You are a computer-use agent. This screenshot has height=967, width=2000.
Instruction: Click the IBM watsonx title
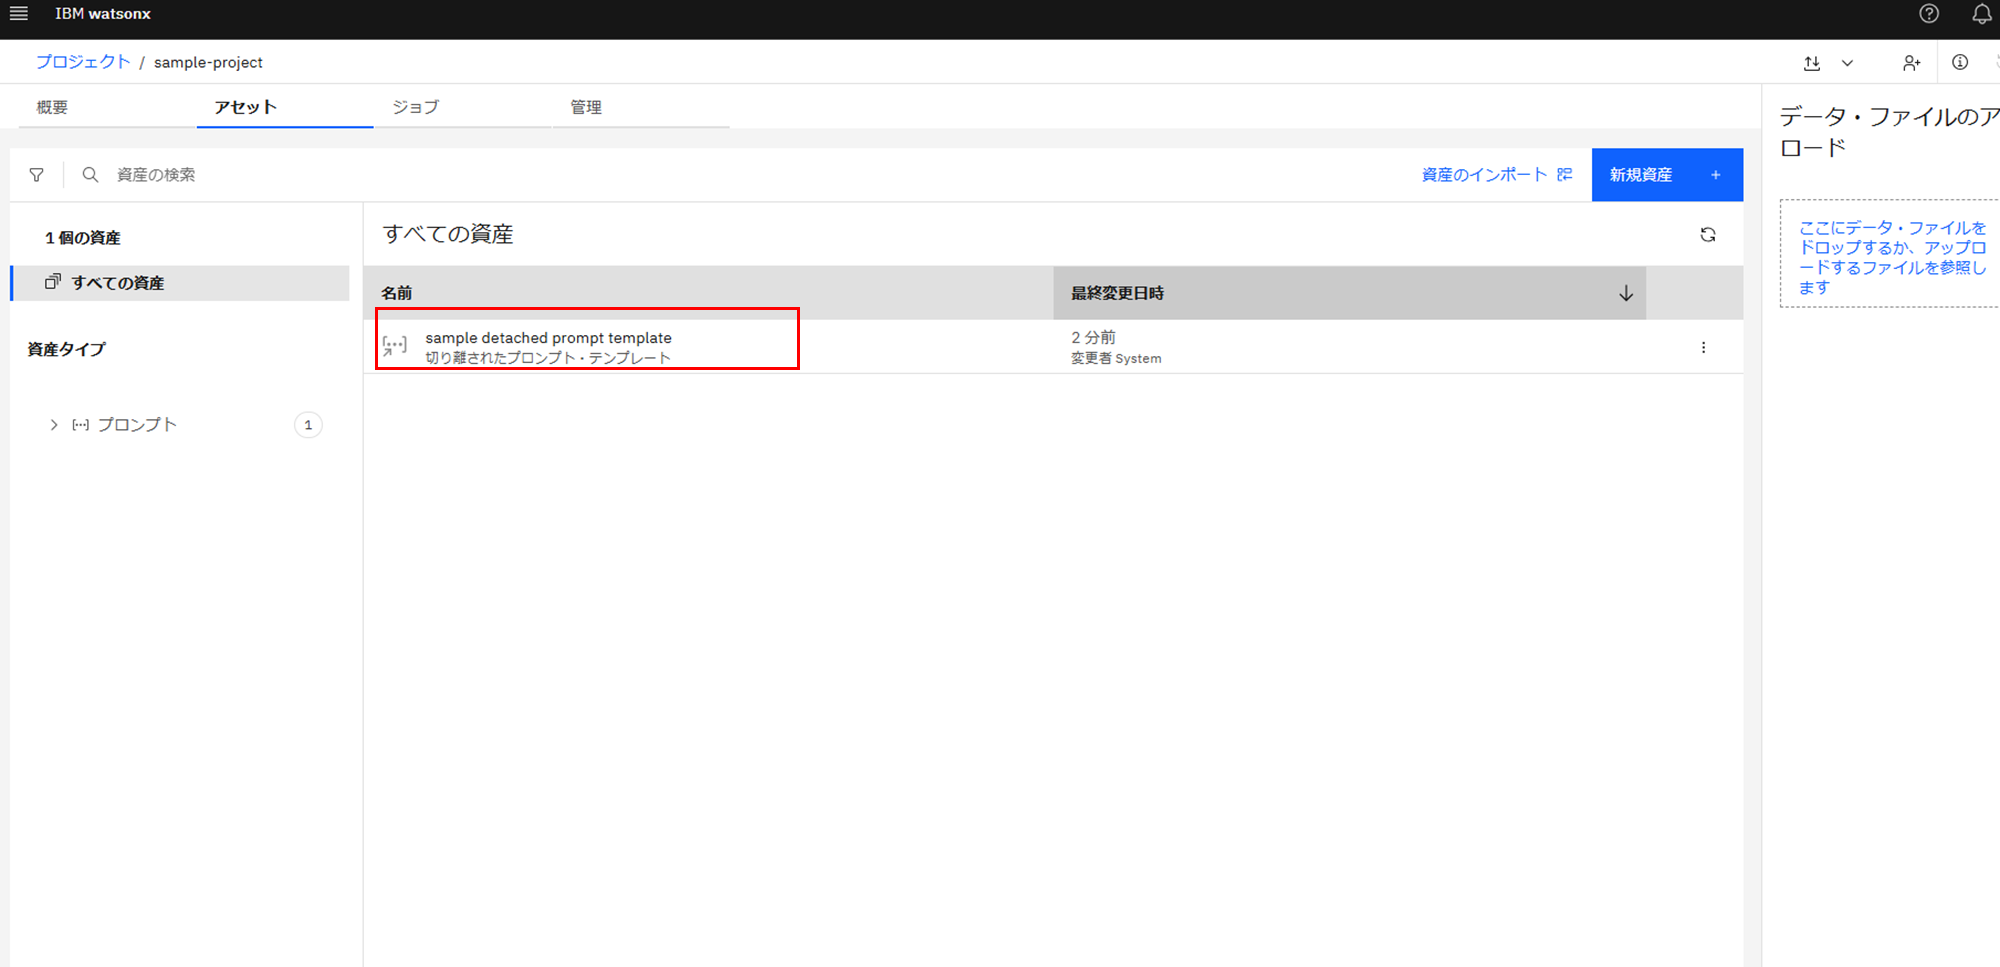[103, 14]
